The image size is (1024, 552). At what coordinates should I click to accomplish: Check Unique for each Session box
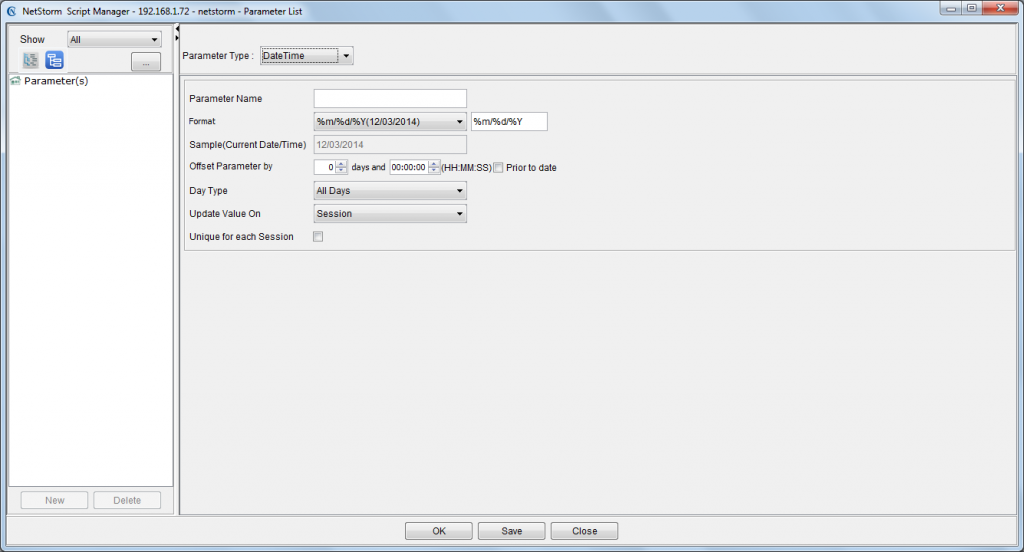click(318, 237)
